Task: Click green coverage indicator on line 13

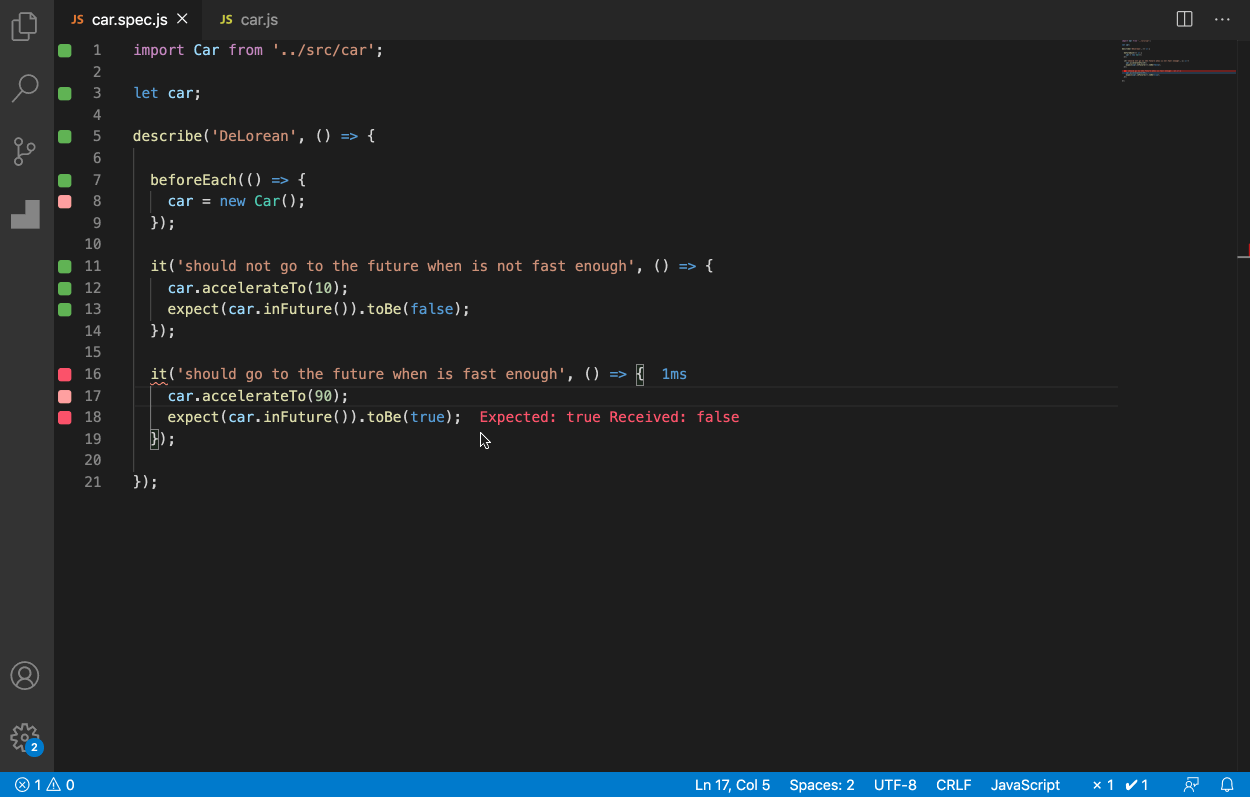Action: [65, 309]
